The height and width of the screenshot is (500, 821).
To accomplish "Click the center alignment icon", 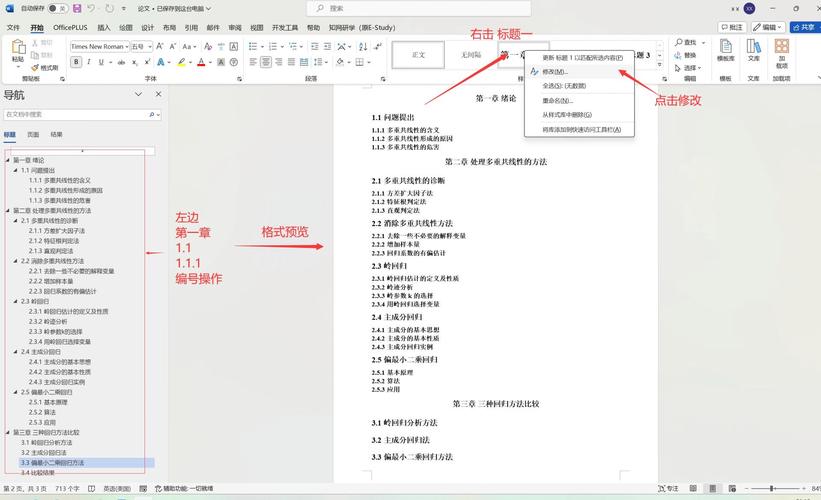I will [266, 62].
